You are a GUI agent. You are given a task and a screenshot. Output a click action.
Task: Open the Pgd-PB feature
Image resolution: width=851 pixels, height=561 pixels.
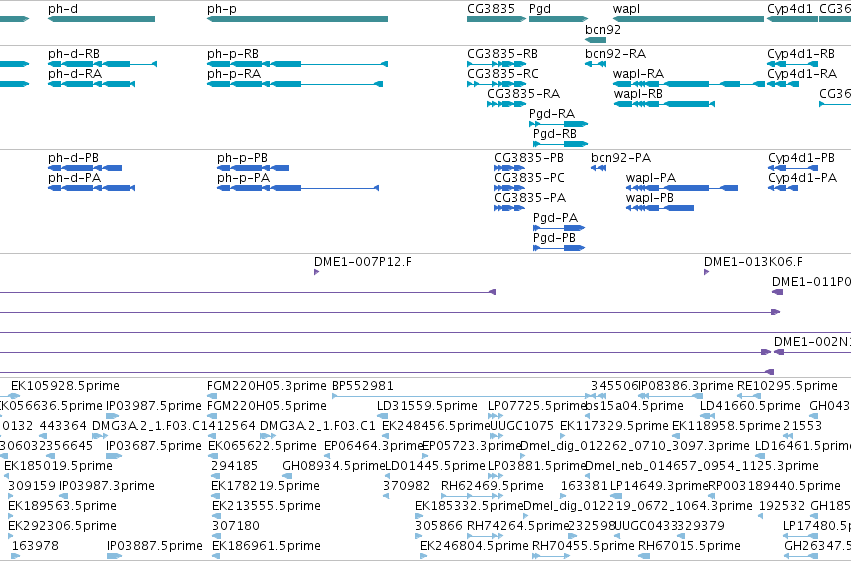point(554,238)
